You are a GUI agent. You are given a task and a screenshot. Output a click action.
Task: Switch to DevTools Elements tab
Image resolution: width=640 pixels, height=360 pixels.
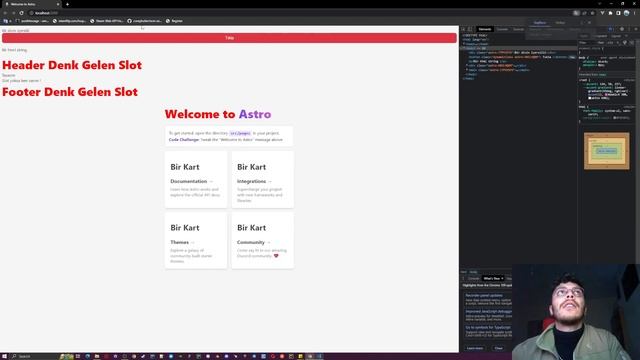tap(485, 29)
